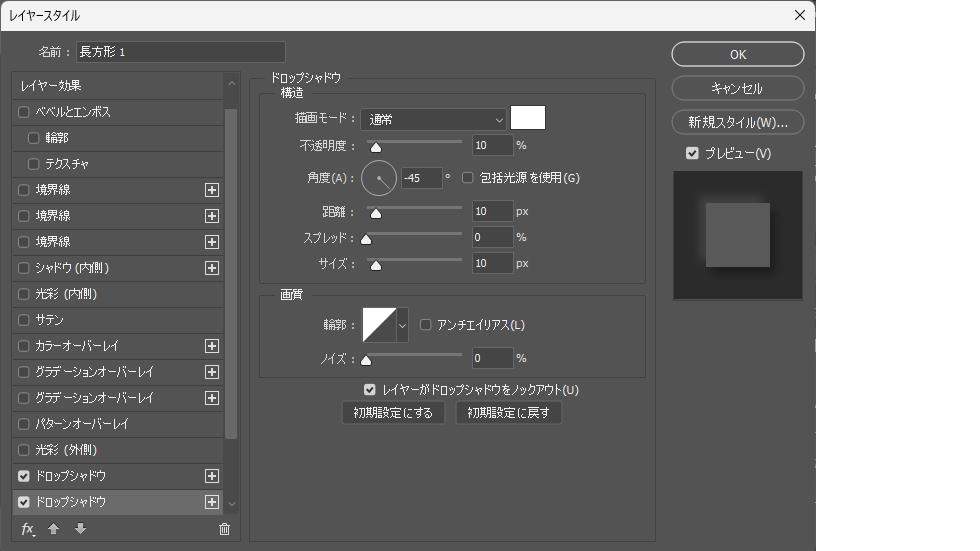The image size is (980, 551).
Task: Select the パターンオーバーレイ effect row
Action: click(x=118, y=424)
